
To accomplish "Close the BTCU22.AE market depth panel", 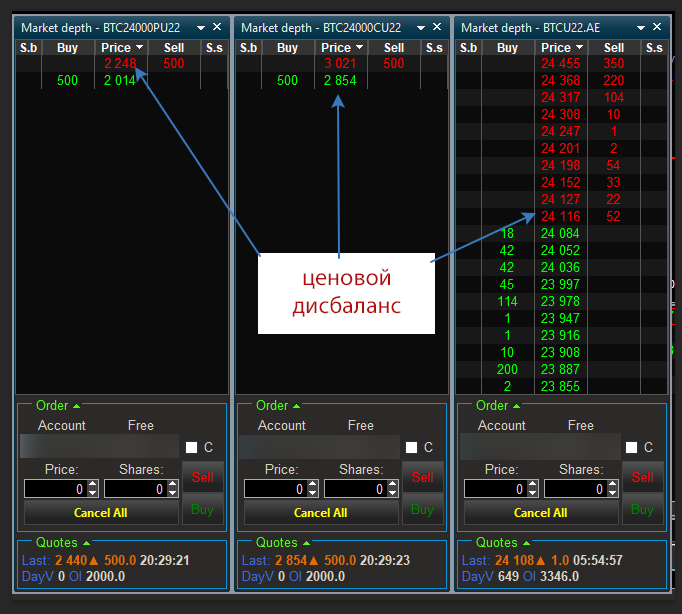I will pyautogui.click(x=657, y=27).
